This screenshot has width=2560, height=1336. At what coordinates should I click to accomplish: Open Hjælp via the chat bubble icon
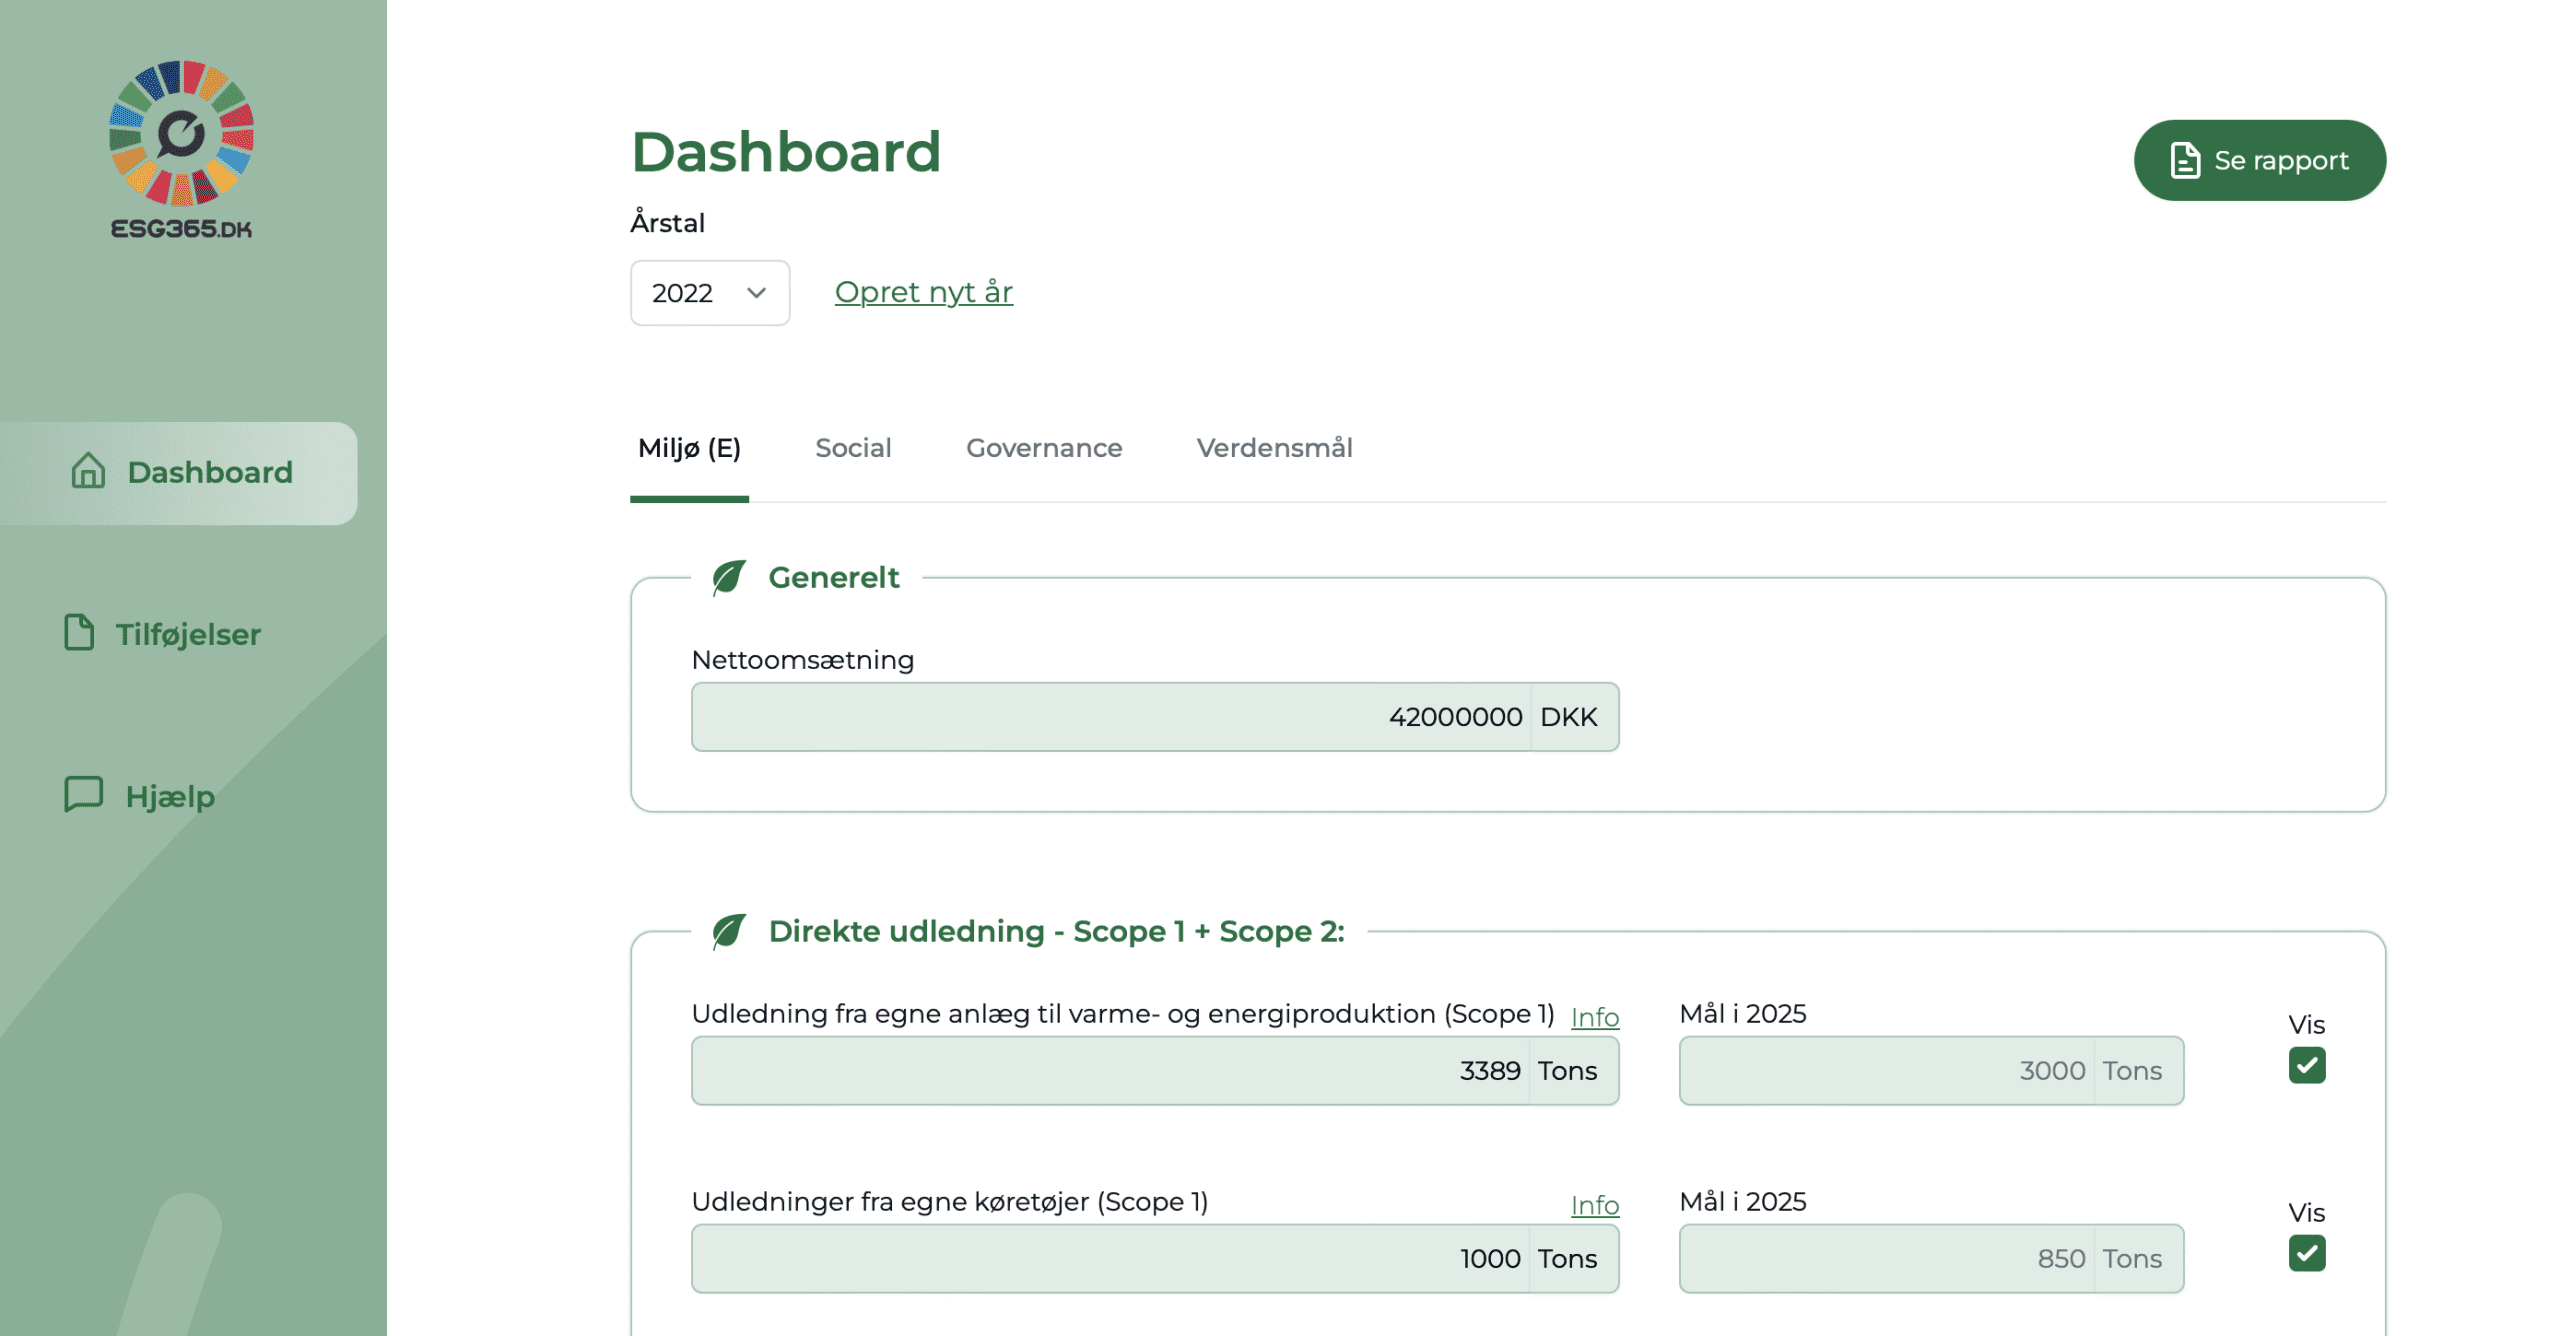click(82, 795)
